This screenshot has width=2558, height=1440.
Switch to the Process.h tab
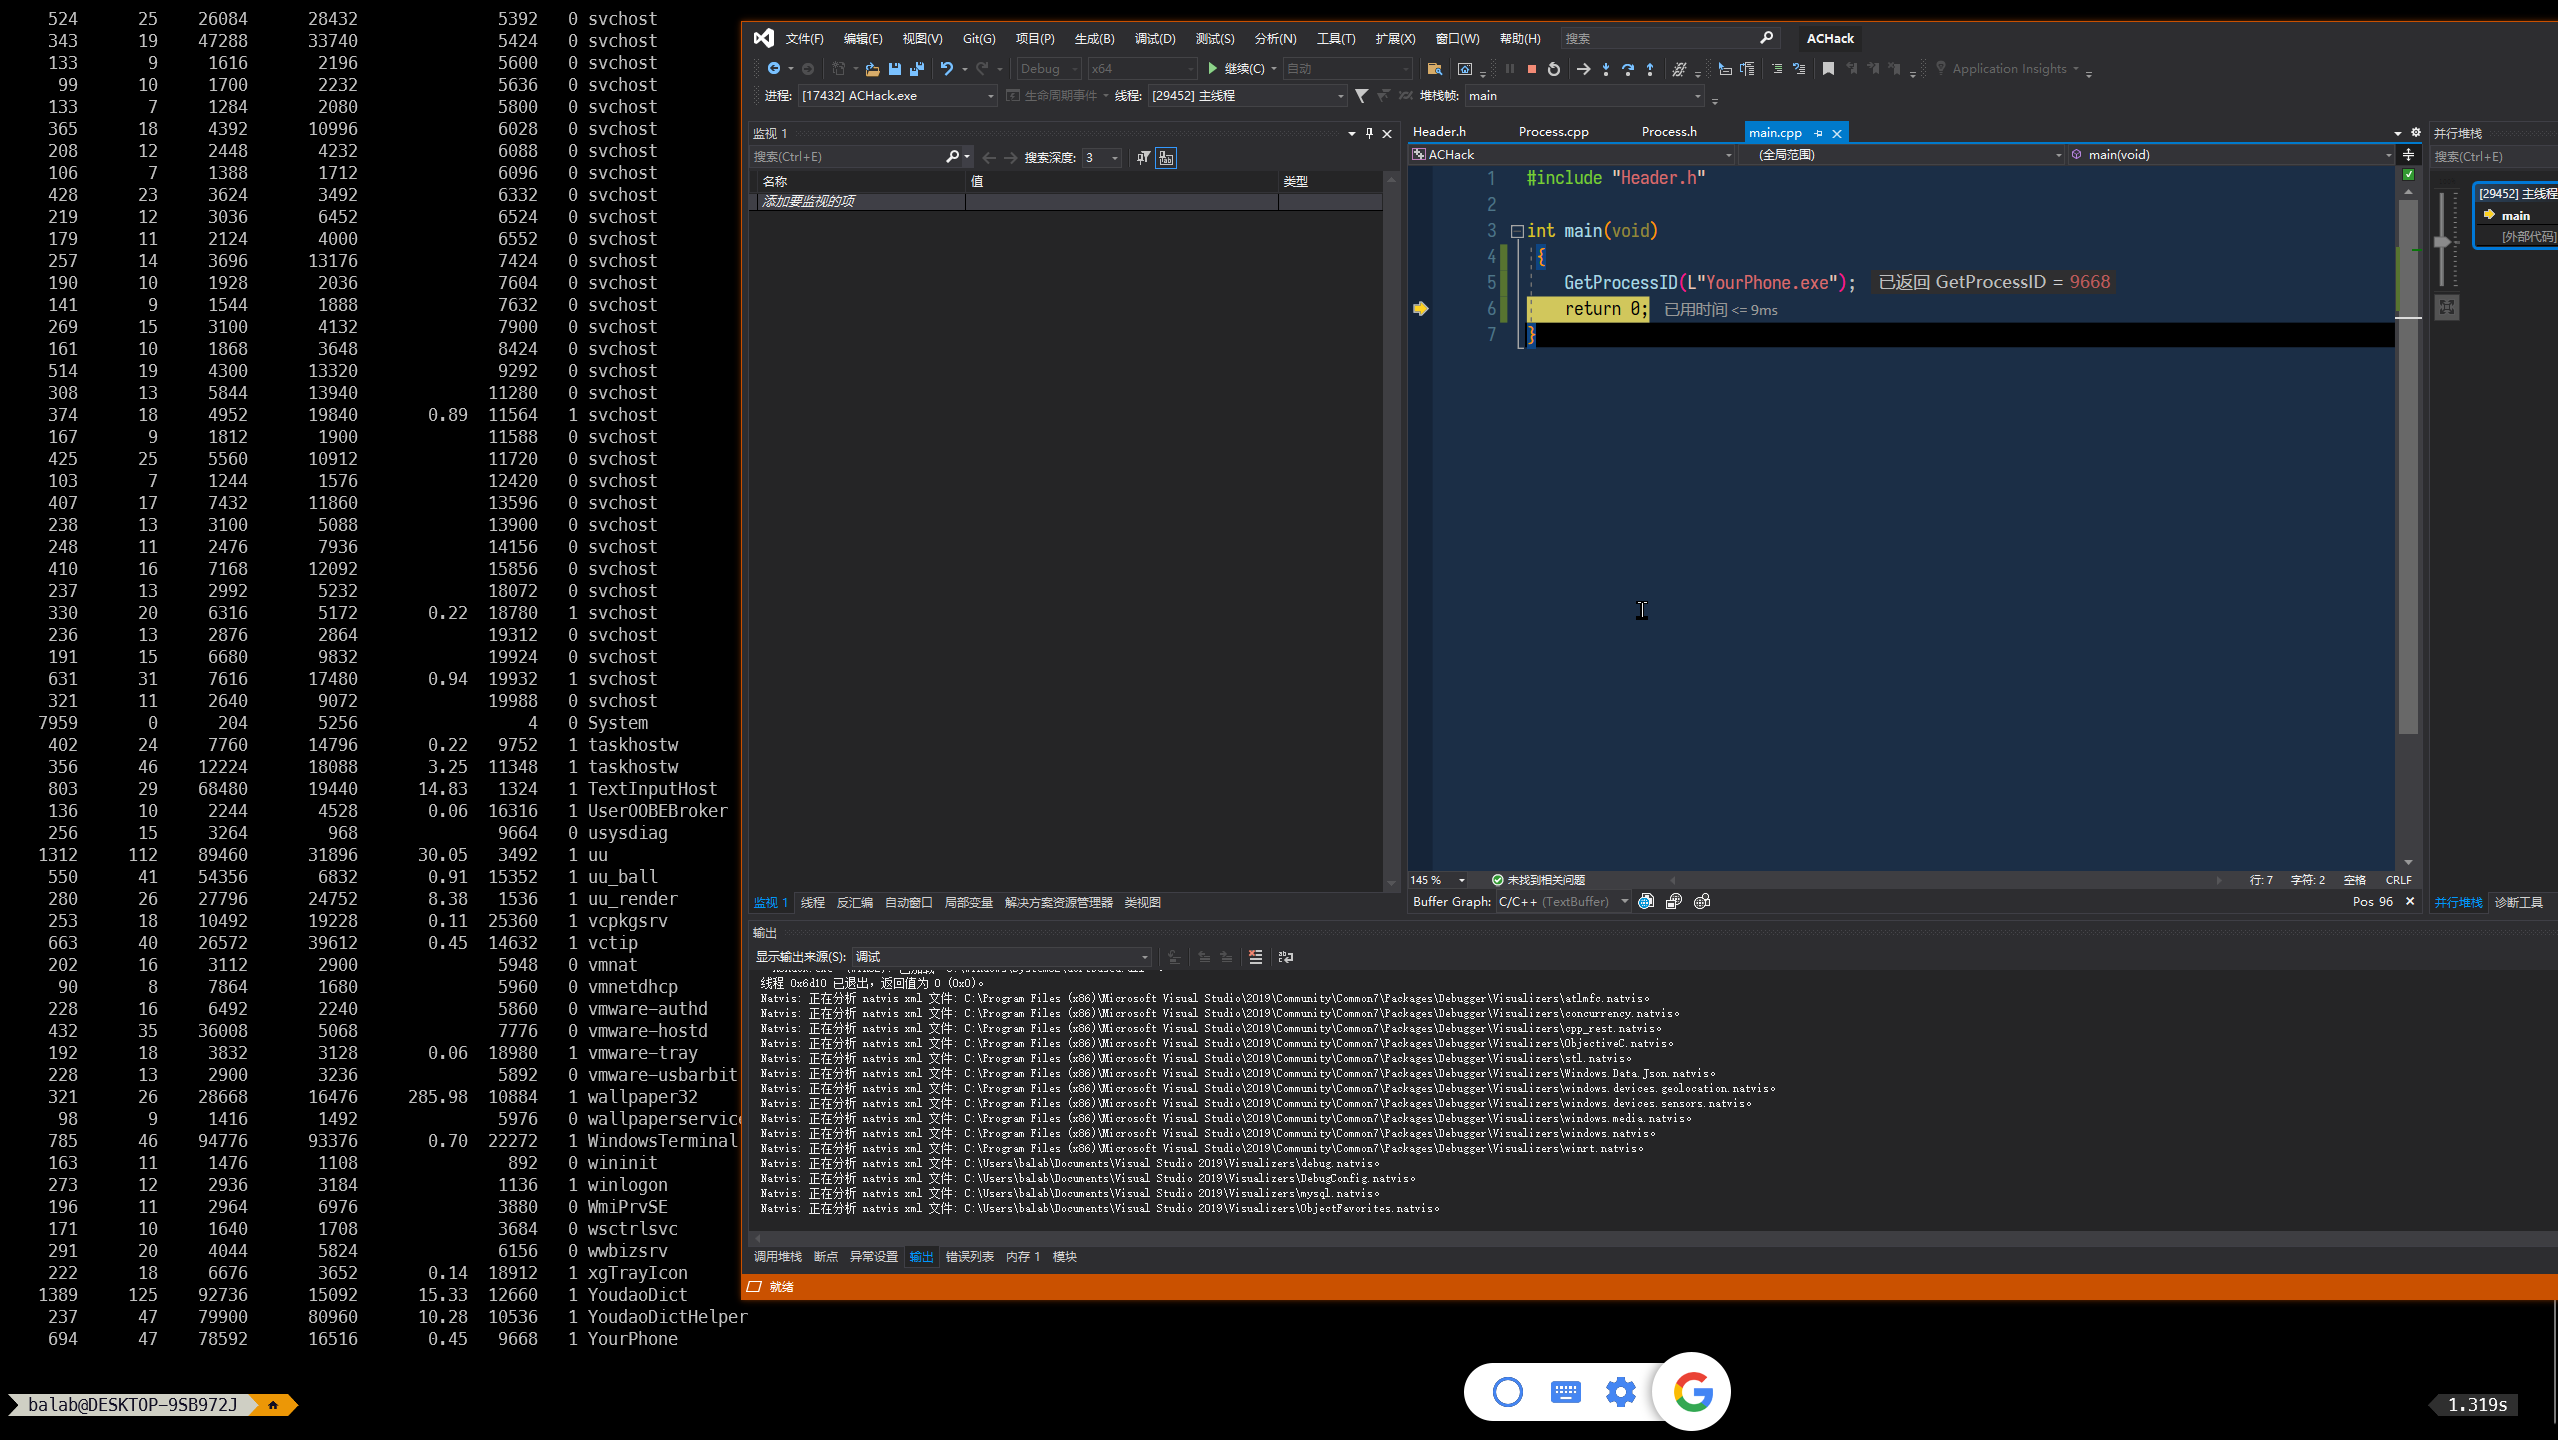pyautogui.click(x=1669, y=132)
